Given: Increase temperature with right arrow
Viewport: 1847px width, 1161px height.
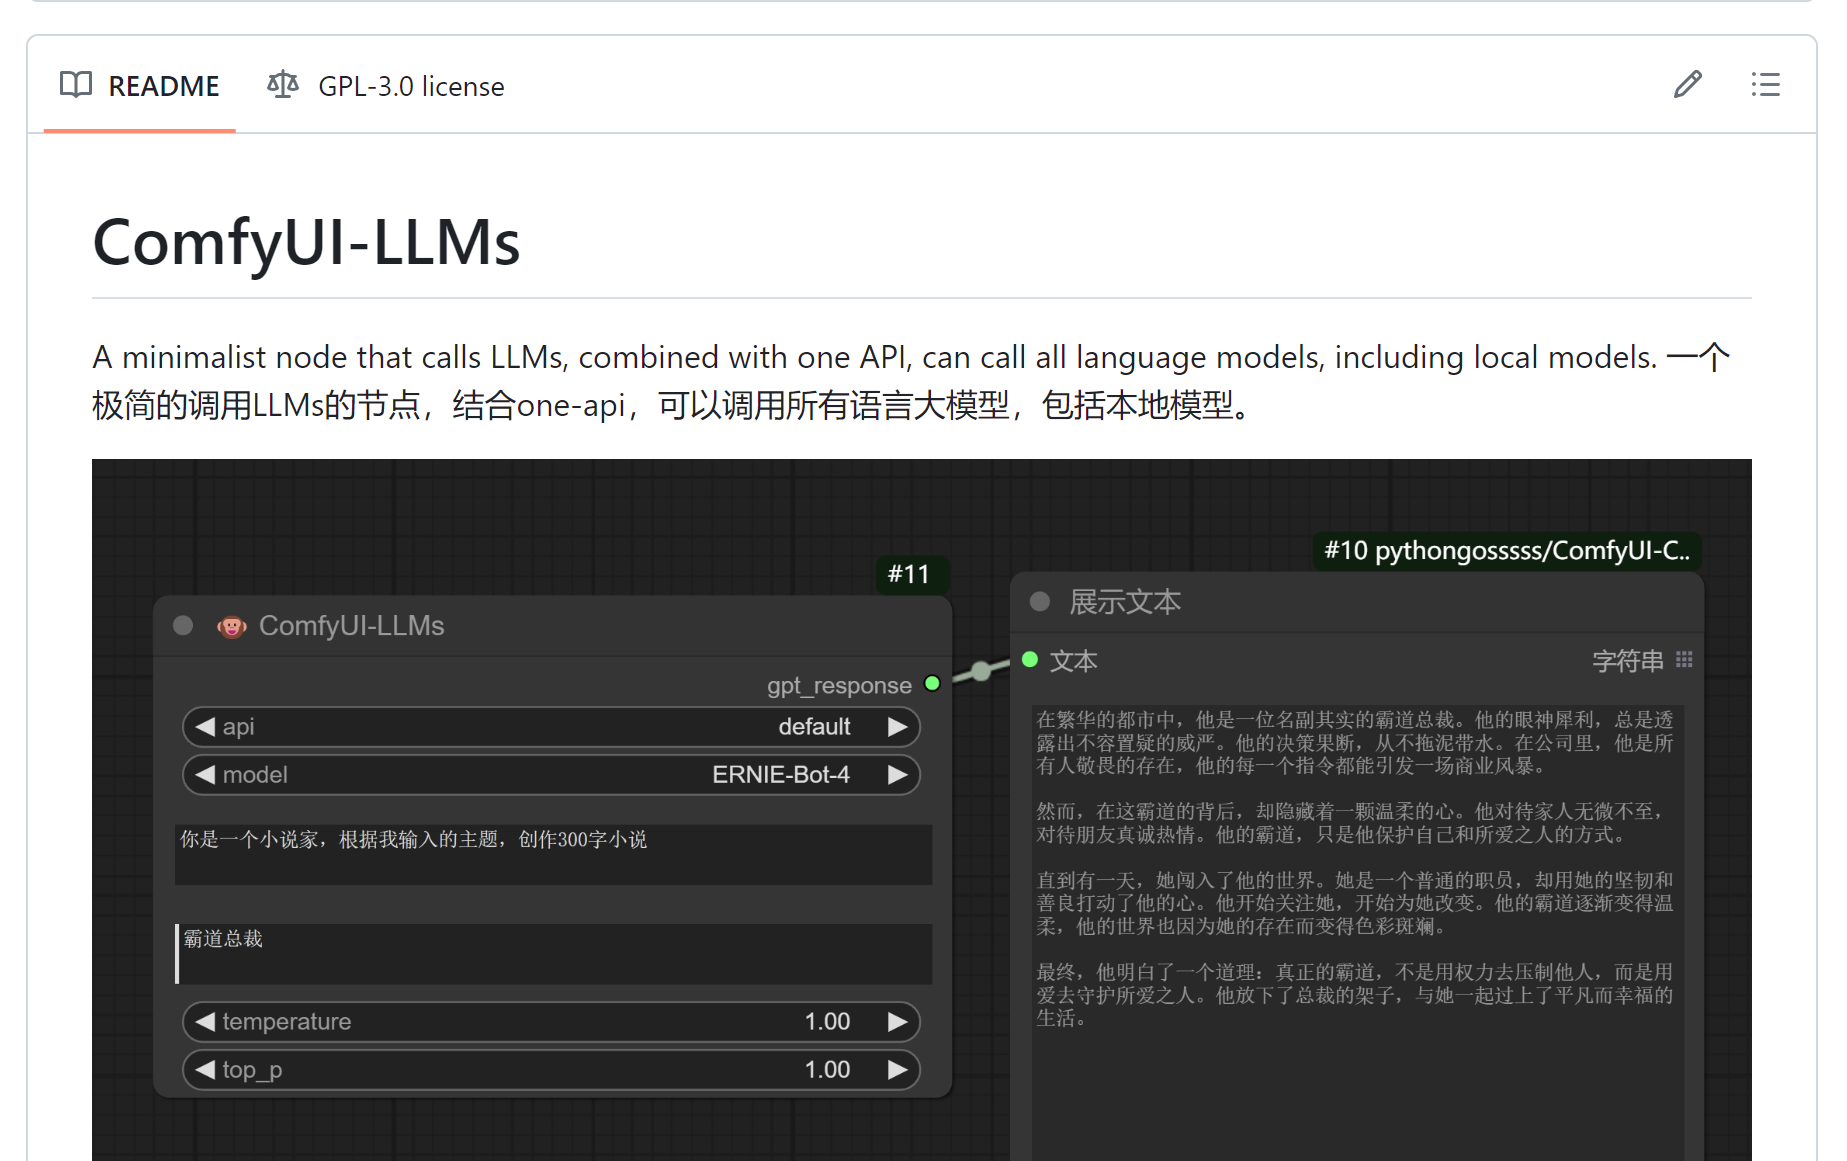Looking at the screenshot, I should point(898,1022).
